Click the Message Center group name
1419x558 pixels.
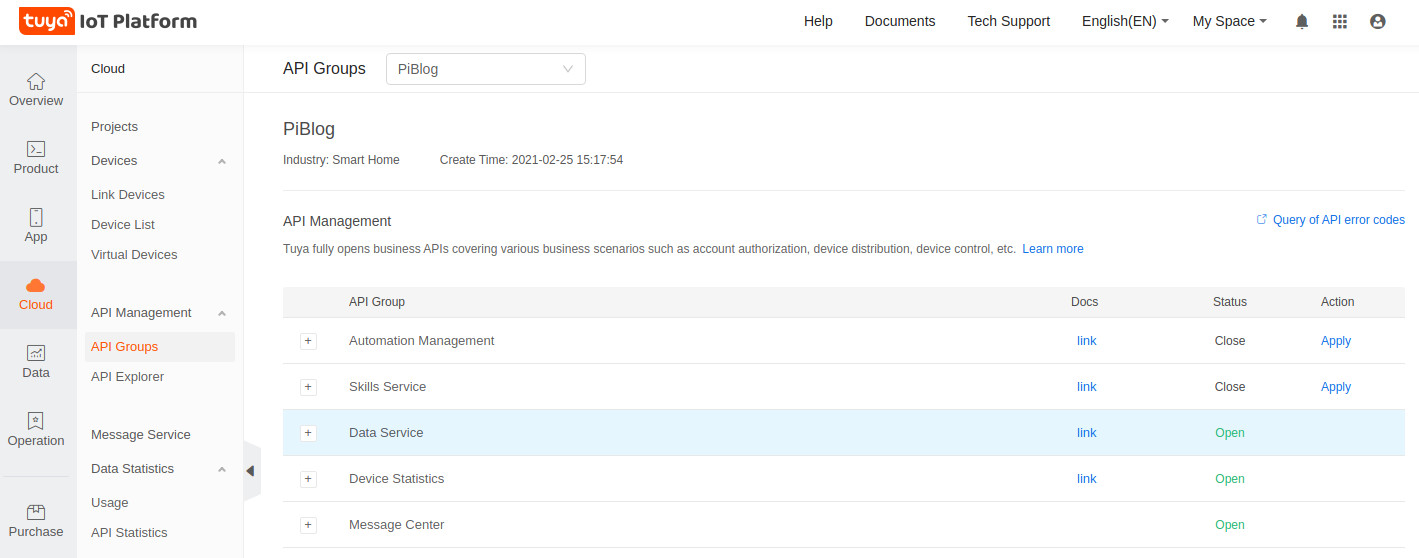click(x=397, y=525)
